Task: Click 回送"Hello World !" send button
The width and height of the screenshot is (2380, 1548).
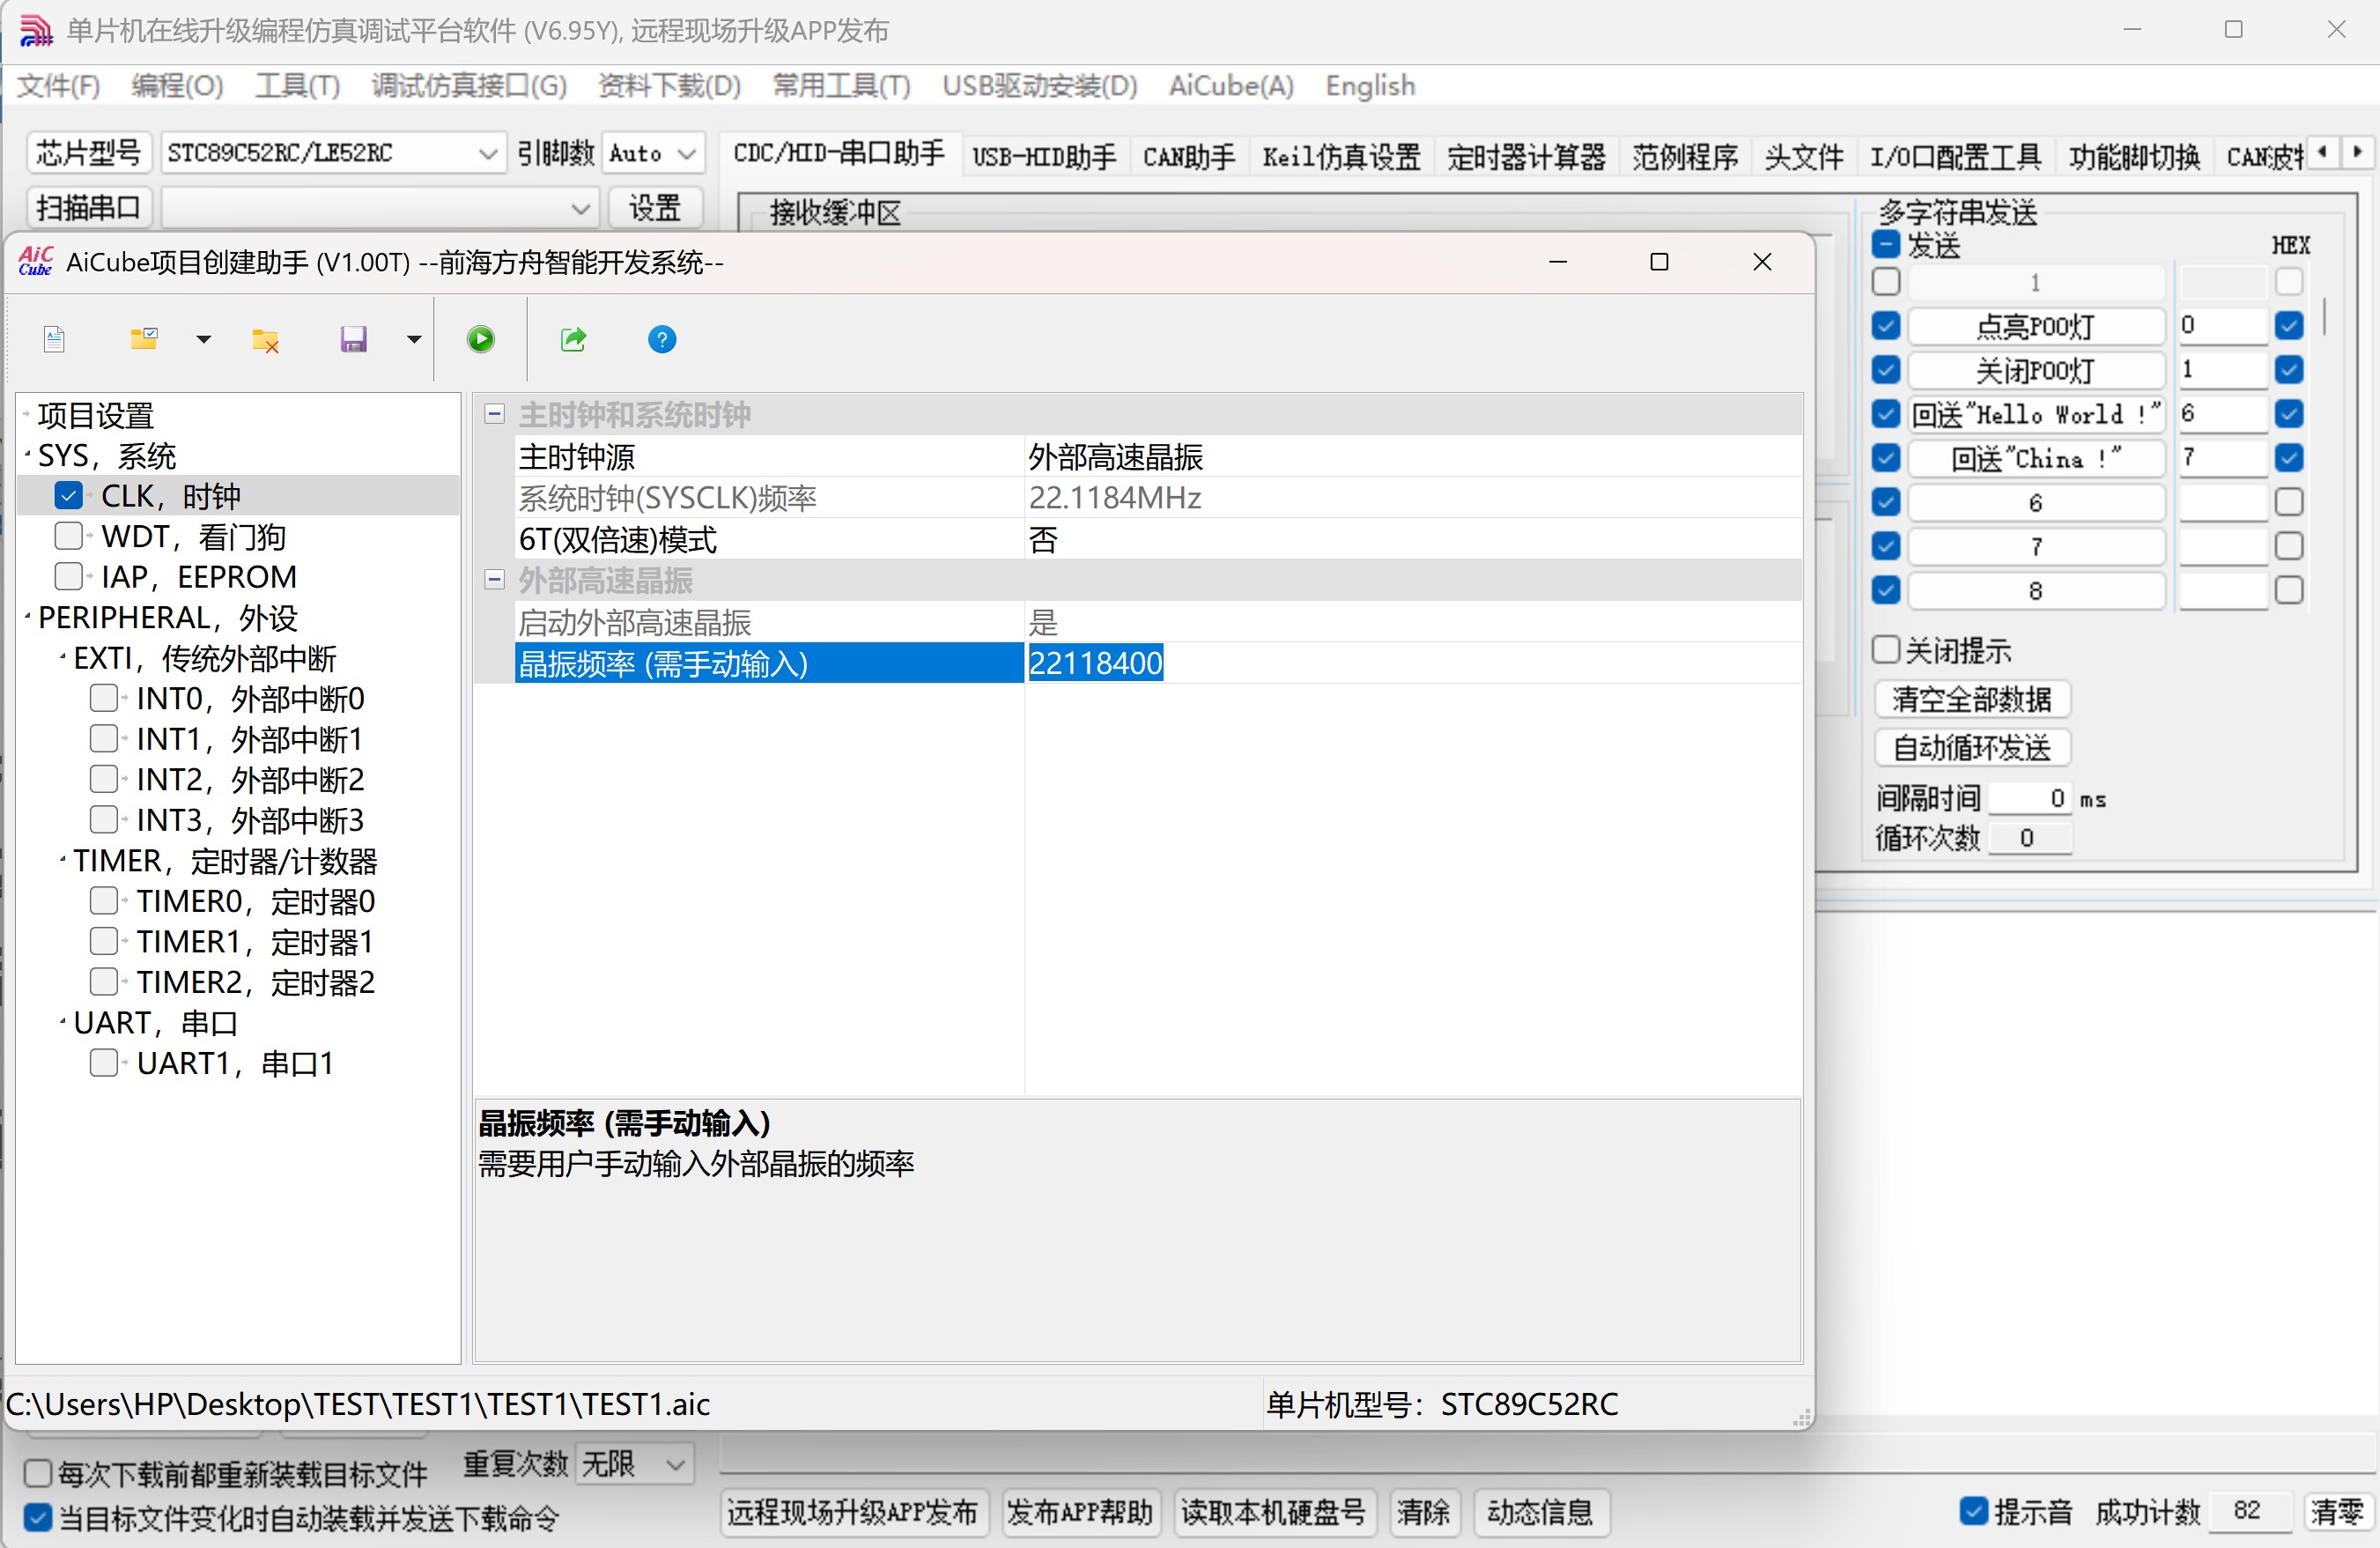Action: [2036, 414]
